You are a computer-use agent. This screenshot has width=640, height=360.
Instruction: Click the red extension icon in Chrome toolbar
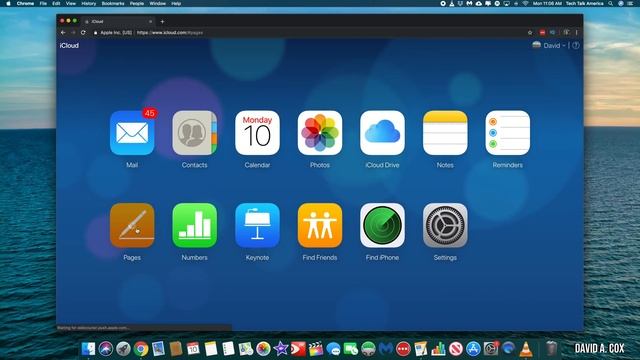(x=542, y=33)
